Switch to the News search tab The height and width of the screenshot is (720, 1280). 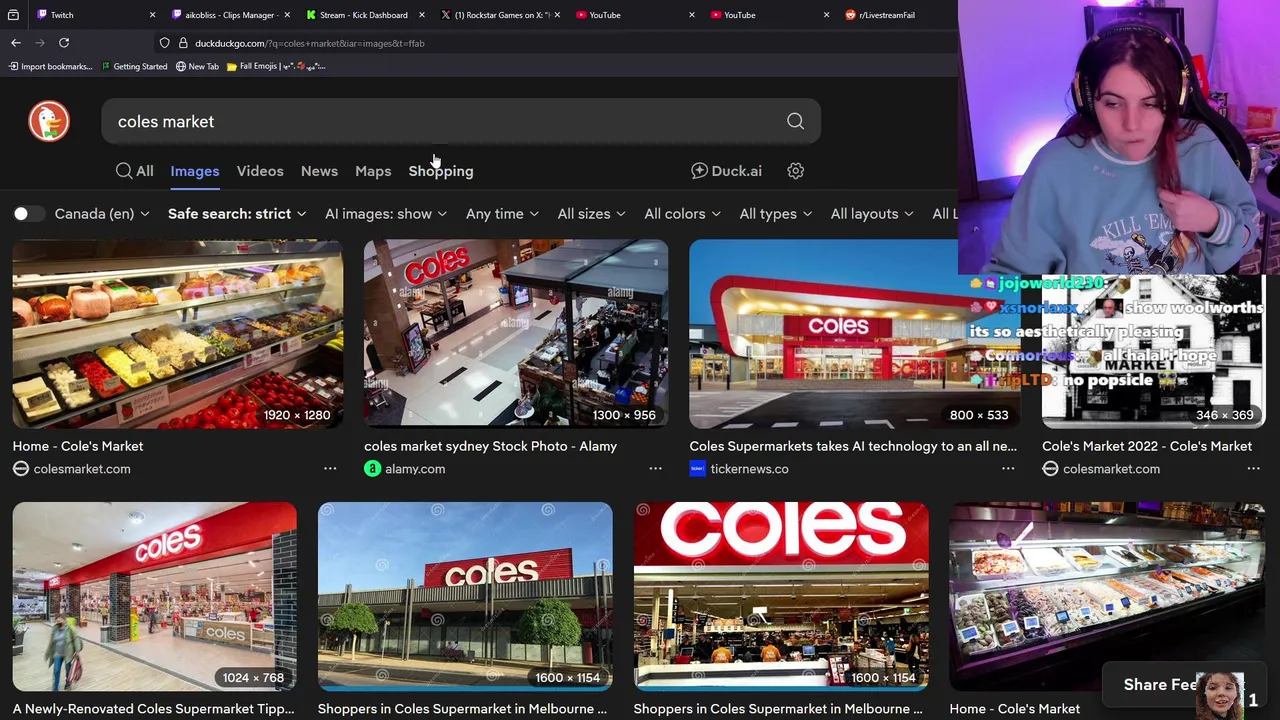click(x=319, y=171)
